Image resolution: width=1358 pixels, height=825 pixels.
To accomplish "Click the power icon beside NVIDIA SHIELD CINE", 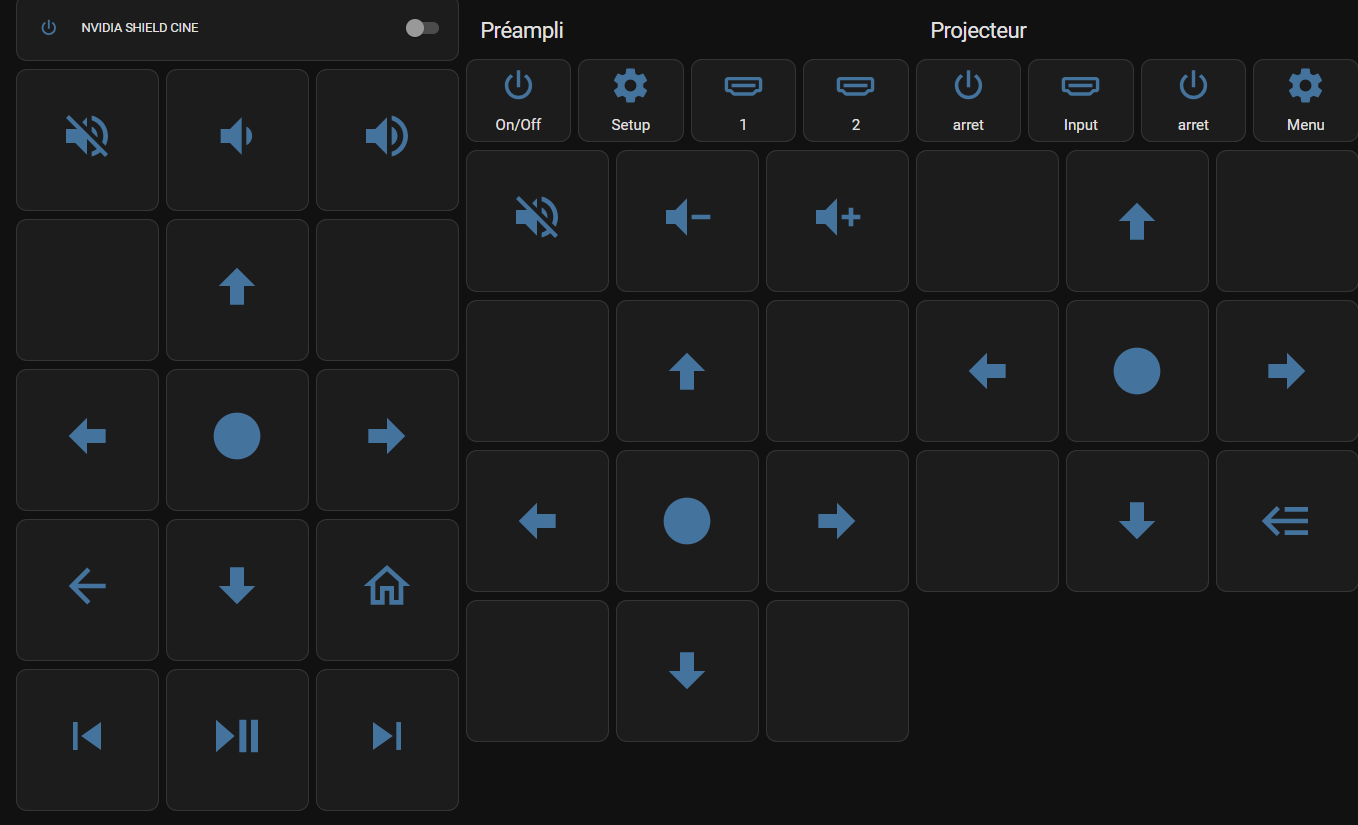I will 48,28.
